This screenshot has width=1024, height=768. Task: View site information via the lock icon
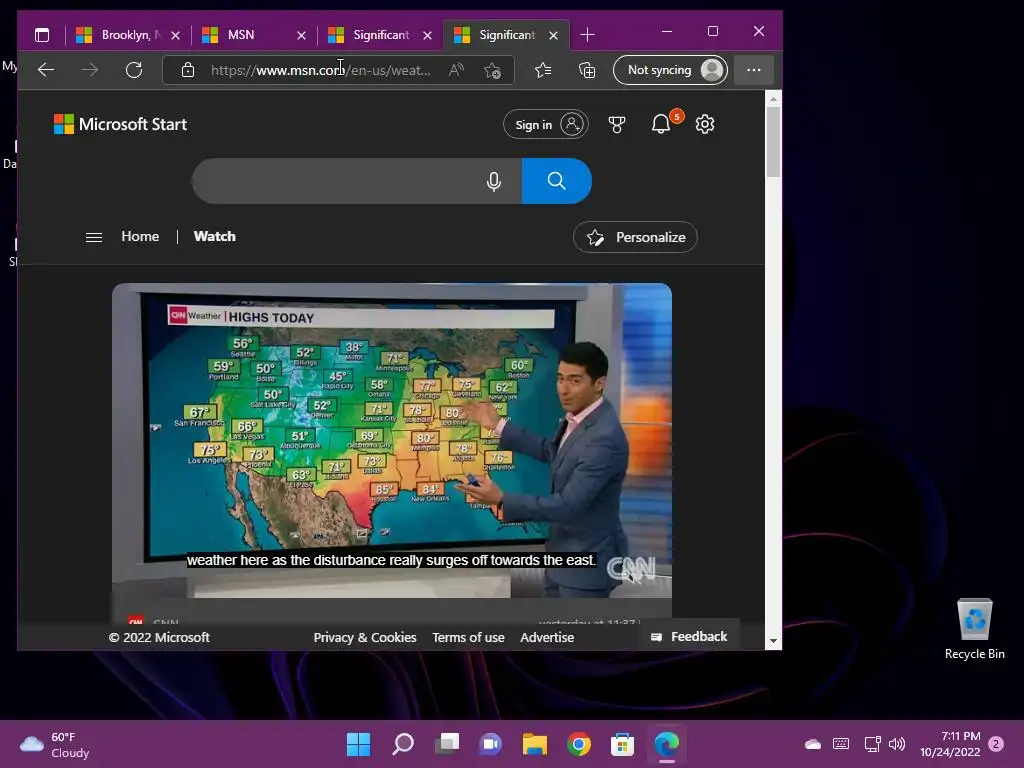[x=187, y=70]
